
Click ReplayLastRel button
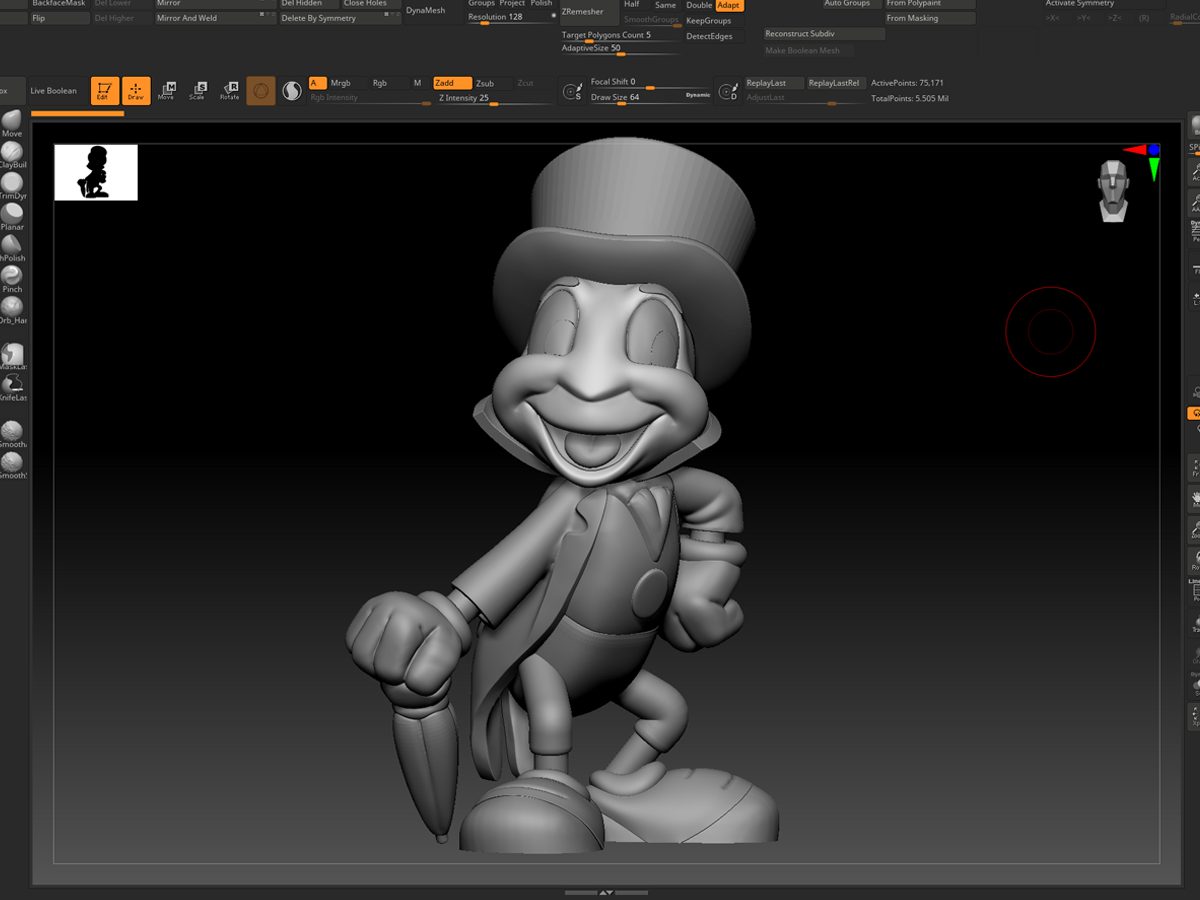pyautogui.click(x=836, y=83)
